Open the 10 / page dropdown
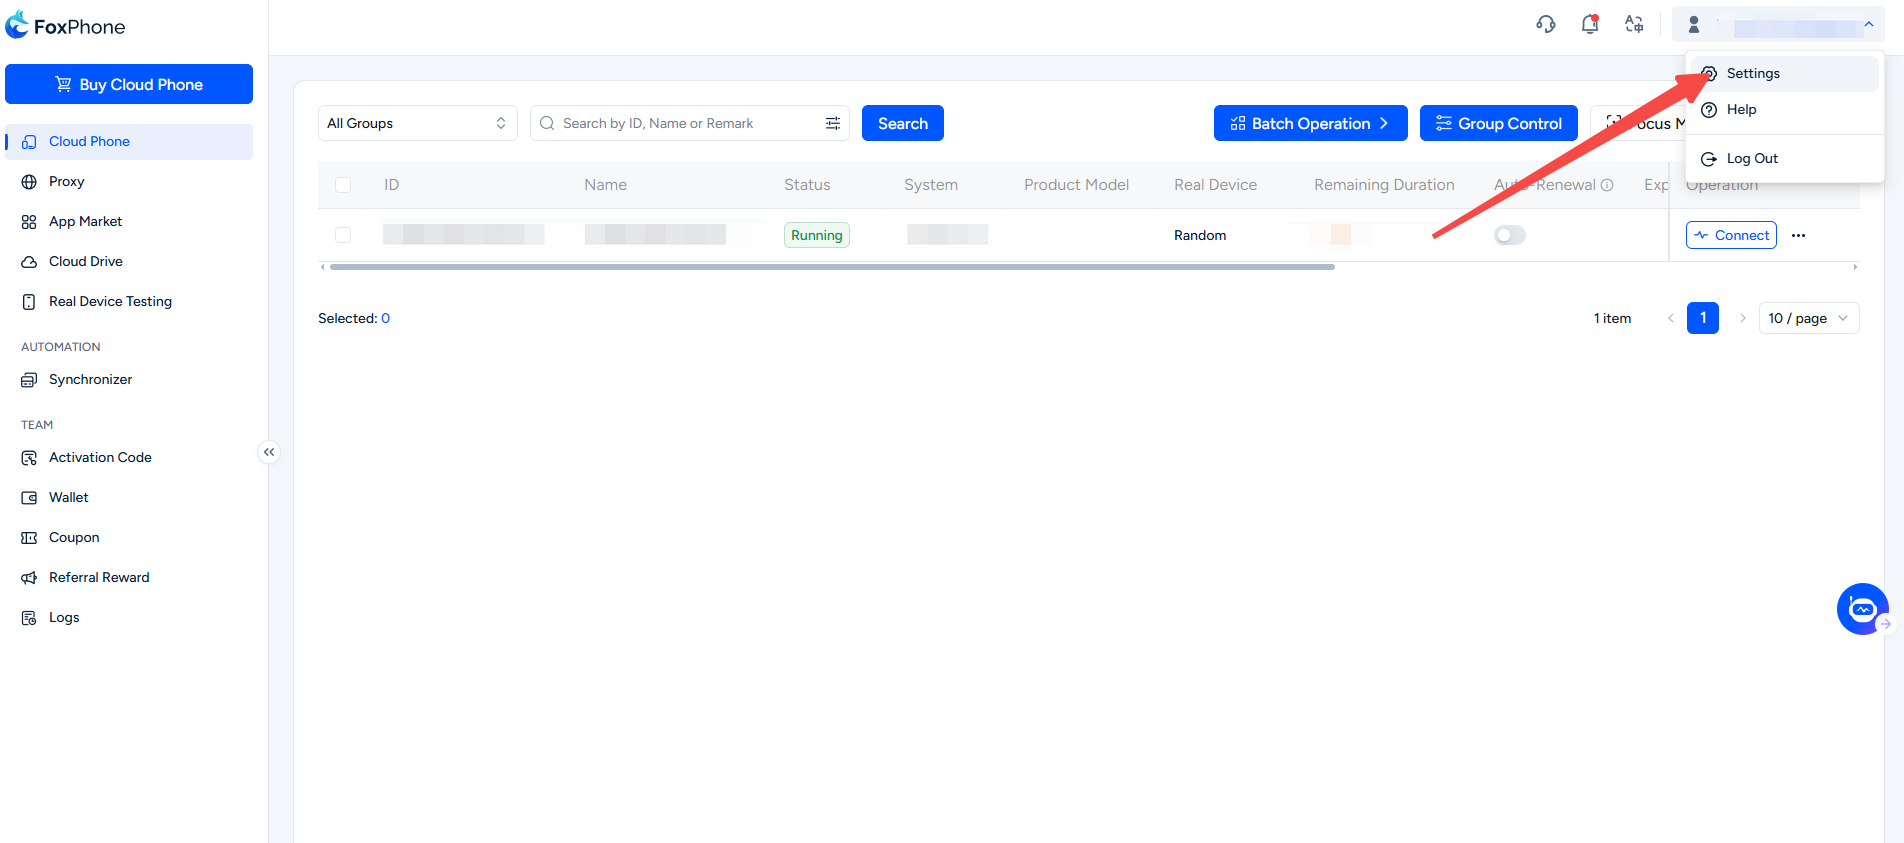 (1809, 318)
